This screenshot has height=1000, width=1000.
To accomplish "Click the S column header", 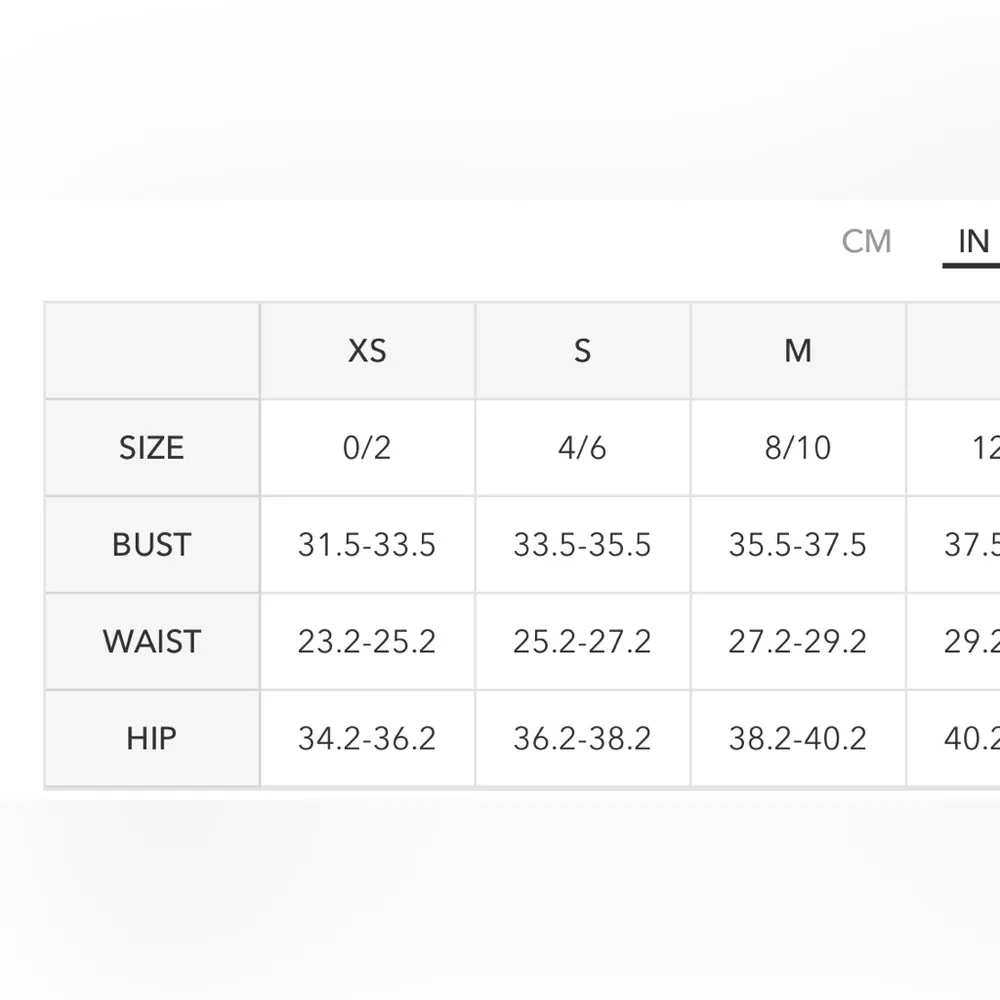I will [582, 351].
